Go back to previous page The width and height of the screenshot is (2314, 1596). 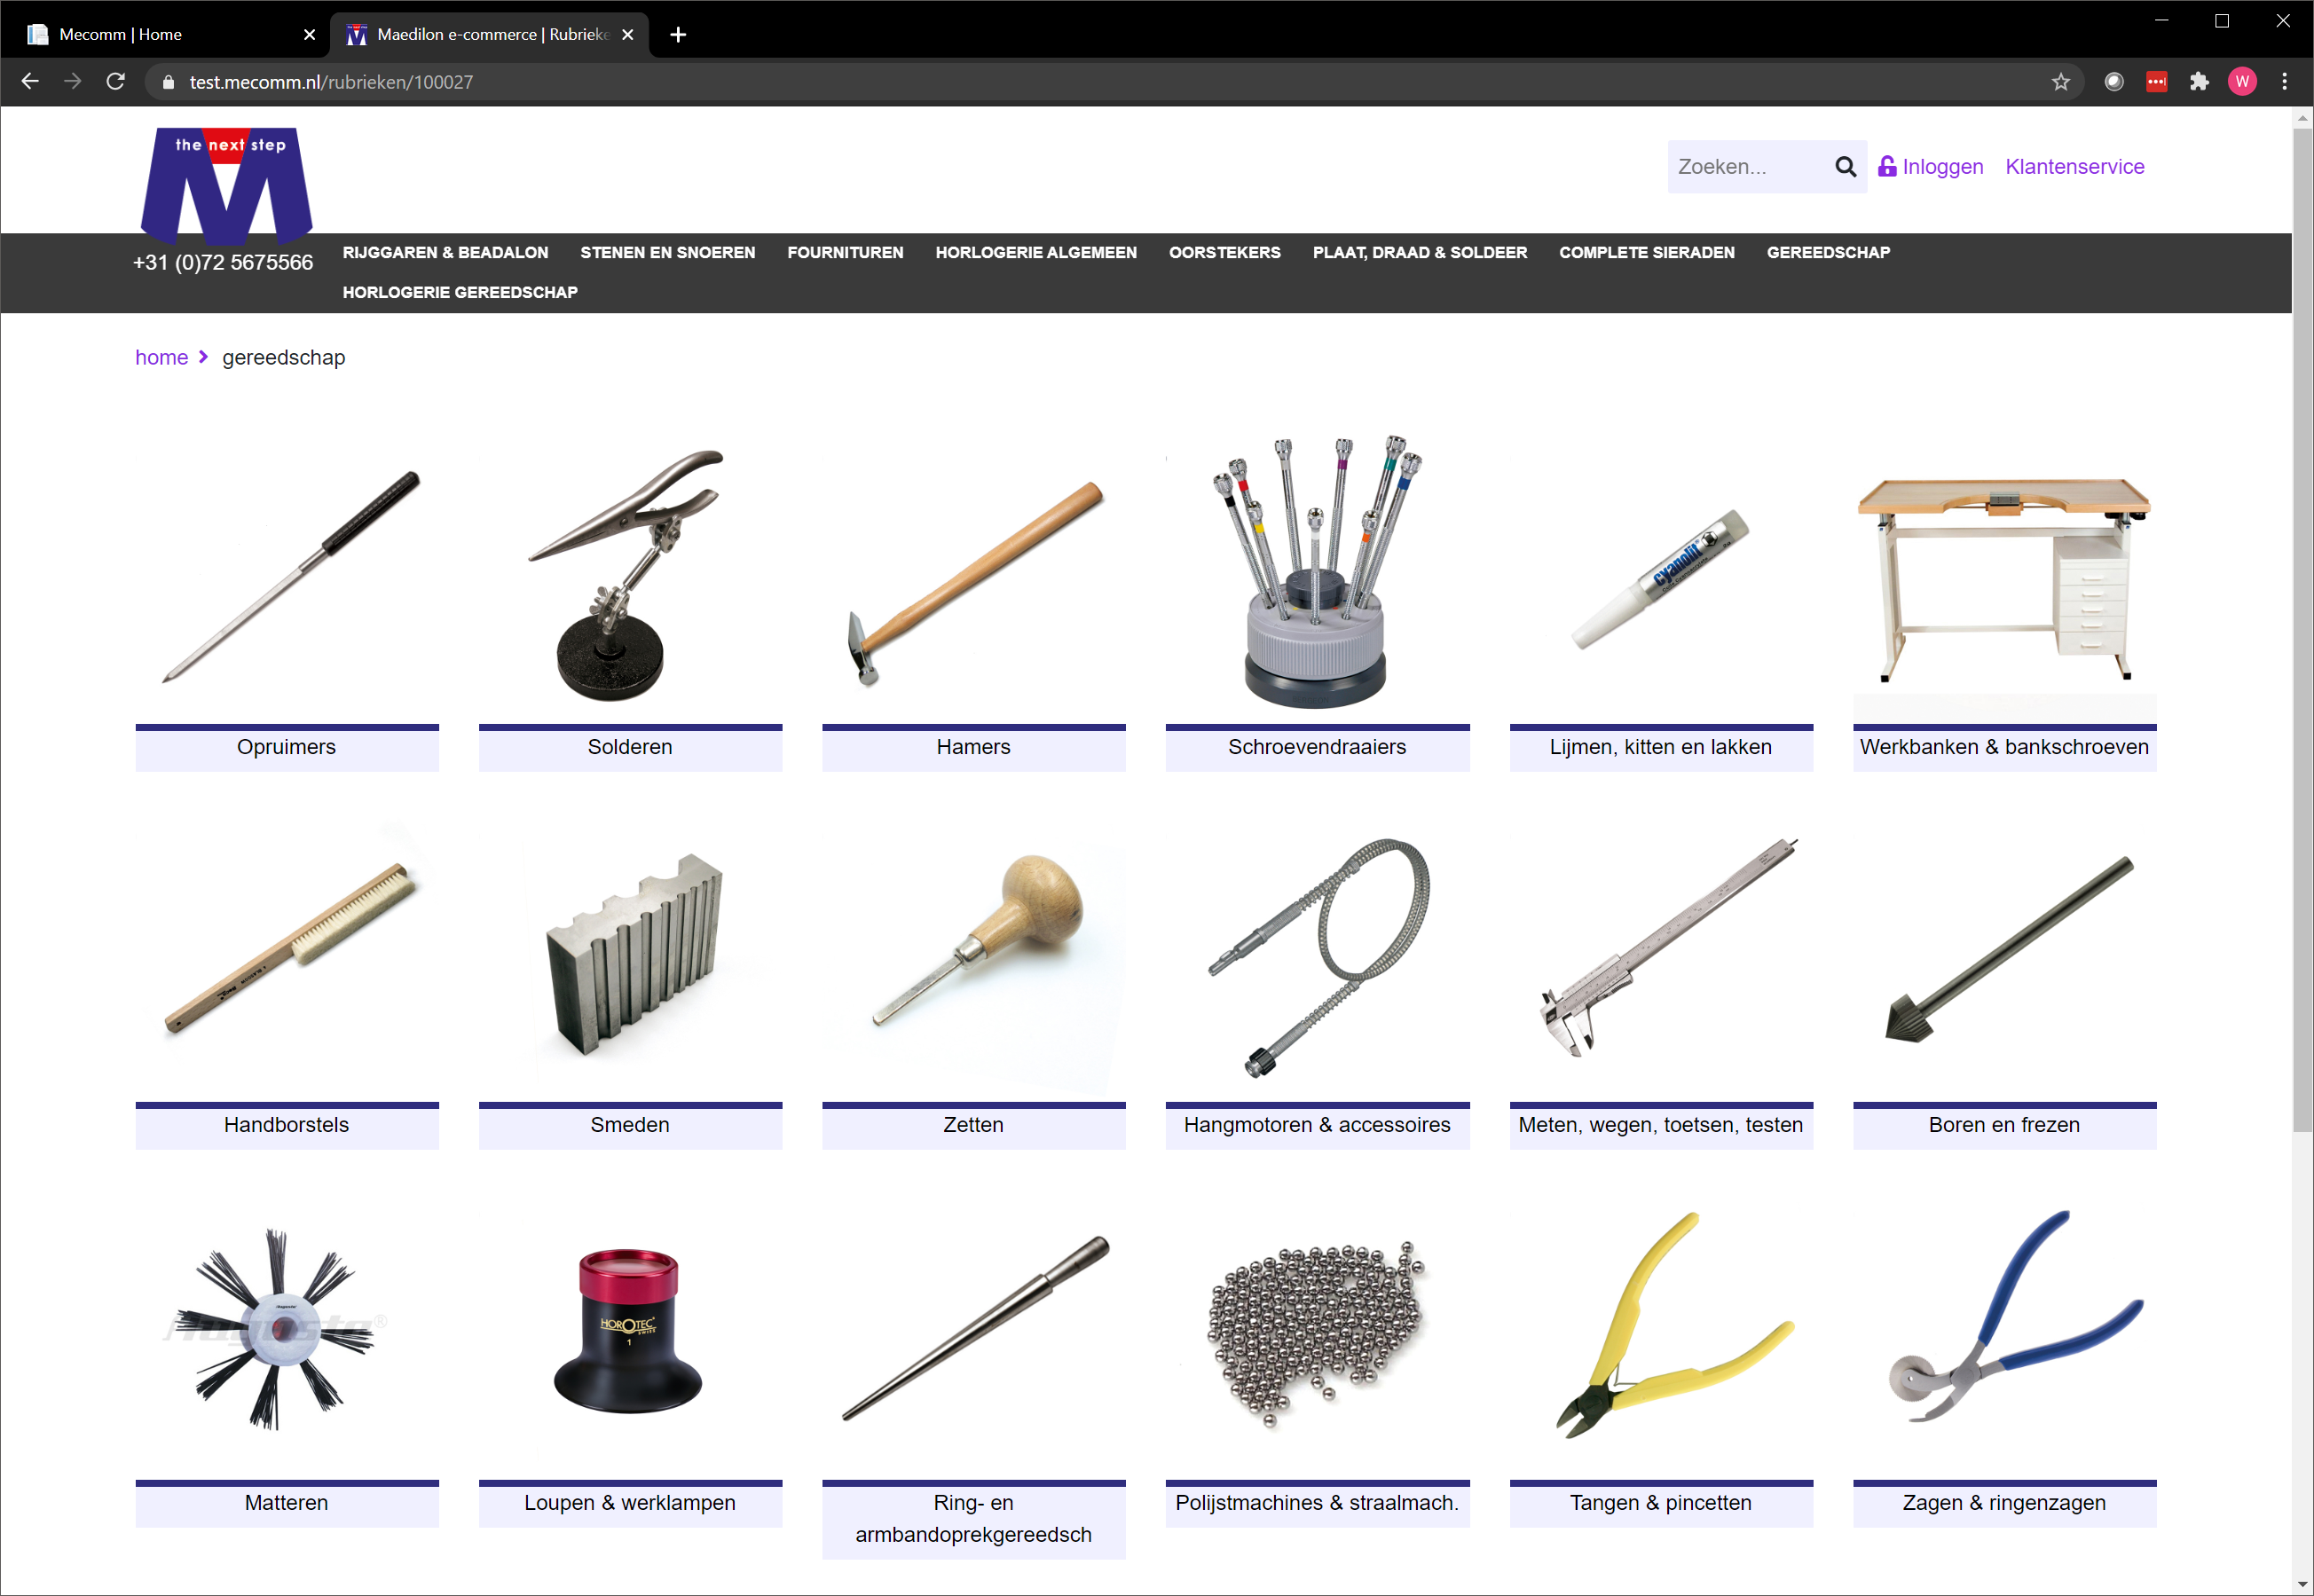coord(30,82)
